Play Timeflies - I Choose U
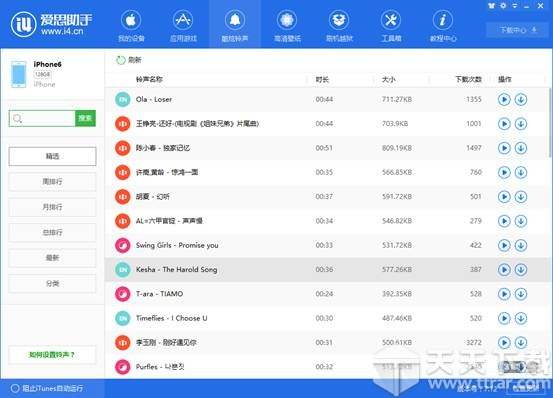 [x=504, y=318]
